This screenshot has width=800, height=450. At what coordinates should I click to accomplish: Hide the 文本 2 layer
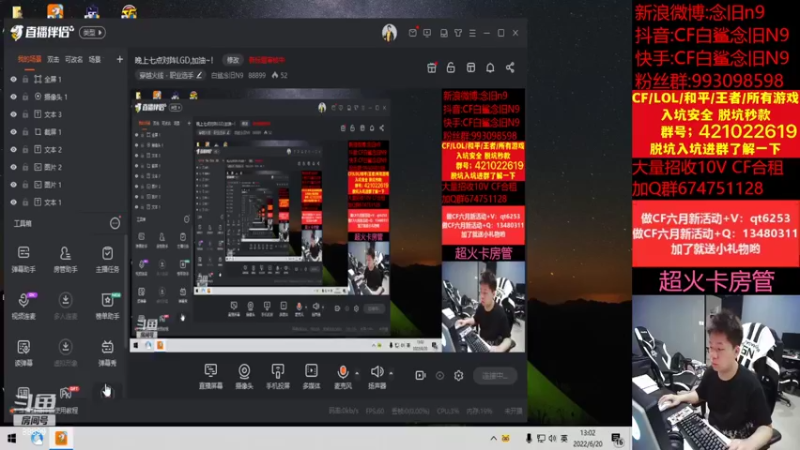pos(13,149)
